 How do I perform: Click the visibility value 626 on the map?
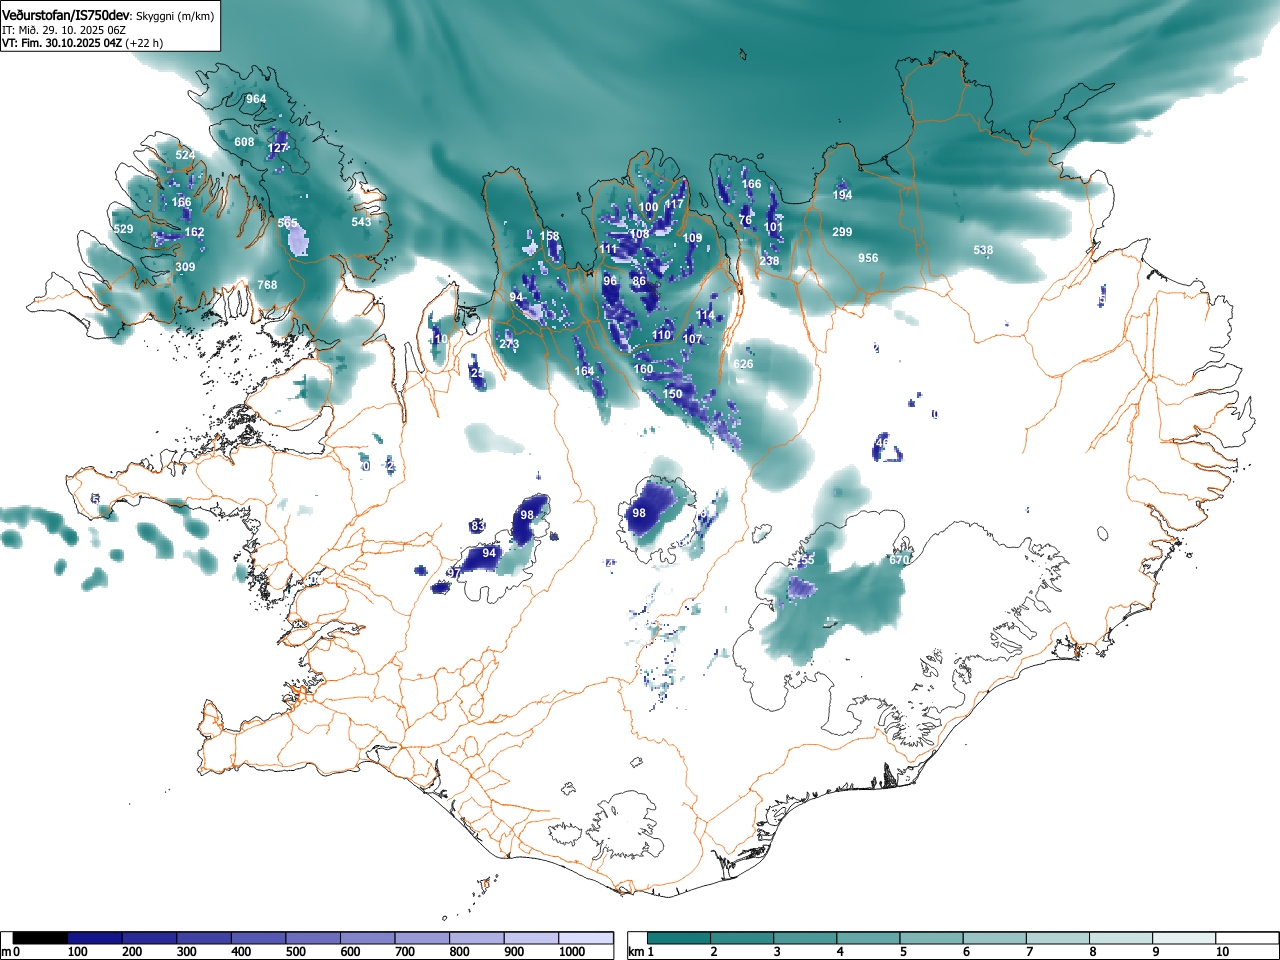(743, 364)
